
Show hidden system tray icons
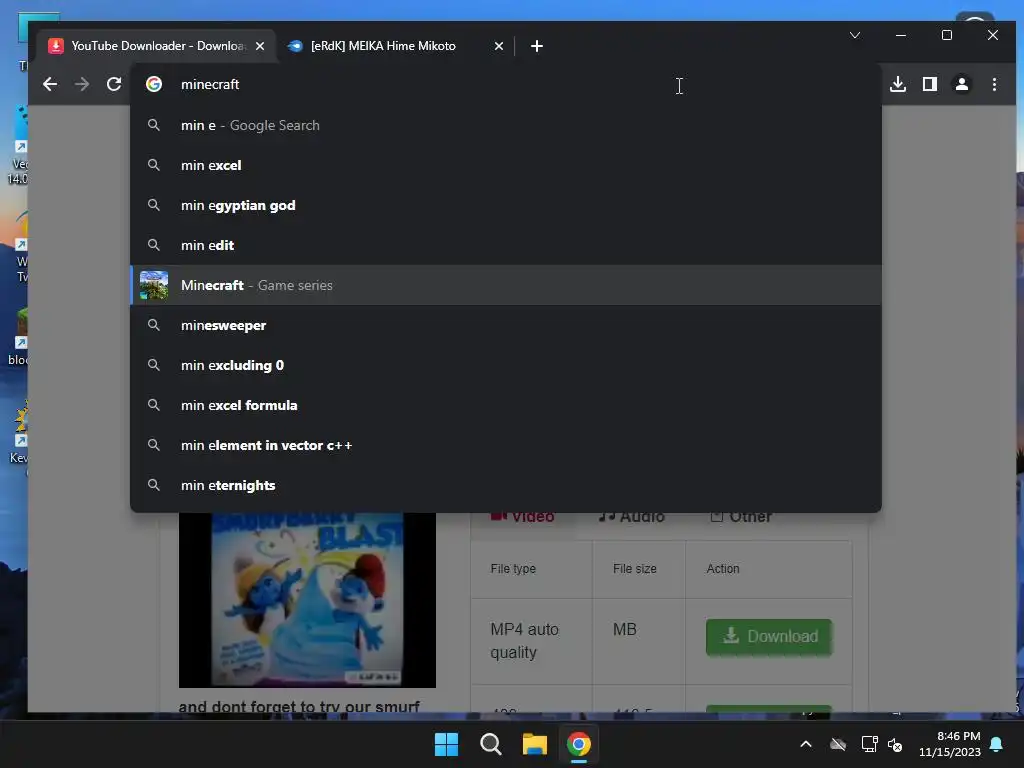point(806,744)
